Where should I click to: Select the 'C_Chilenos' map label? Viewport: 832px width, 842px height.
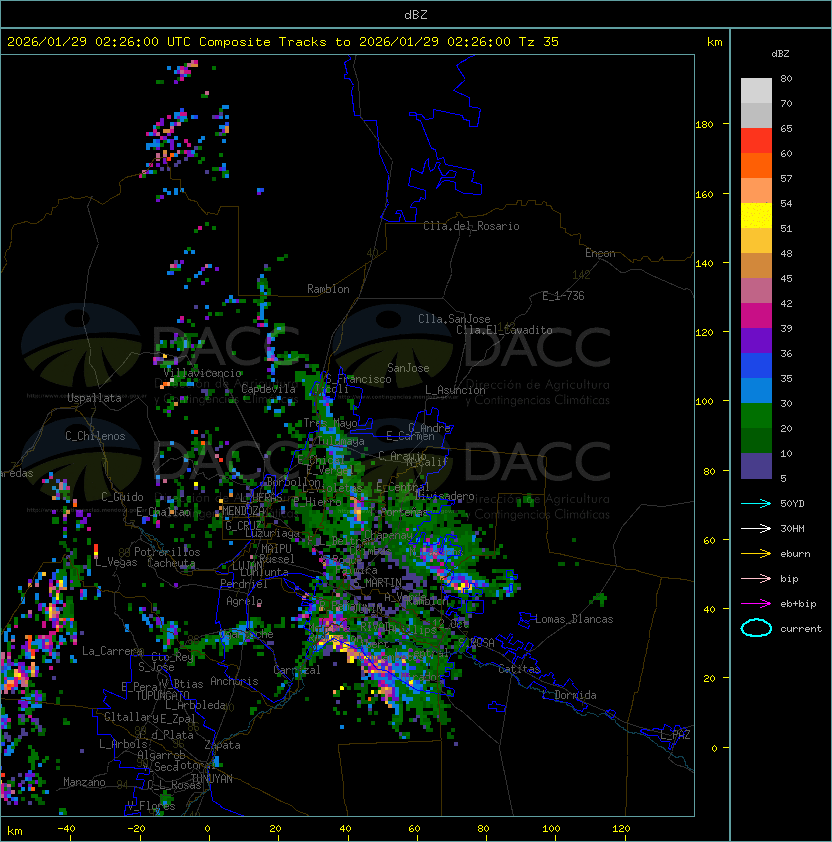(95, 436)
